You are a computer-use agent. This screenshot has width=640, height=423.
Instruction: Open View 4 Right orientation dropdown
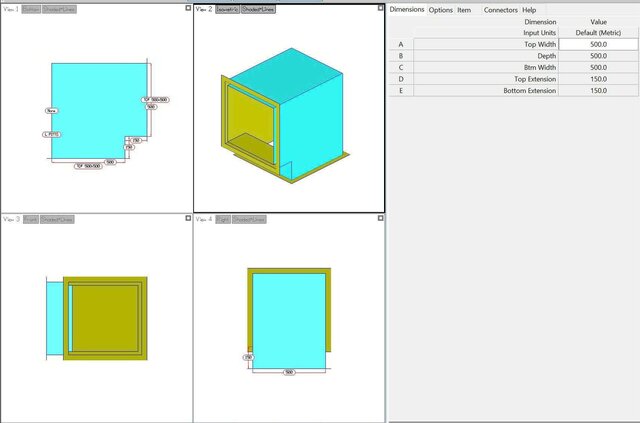(223, 219)
